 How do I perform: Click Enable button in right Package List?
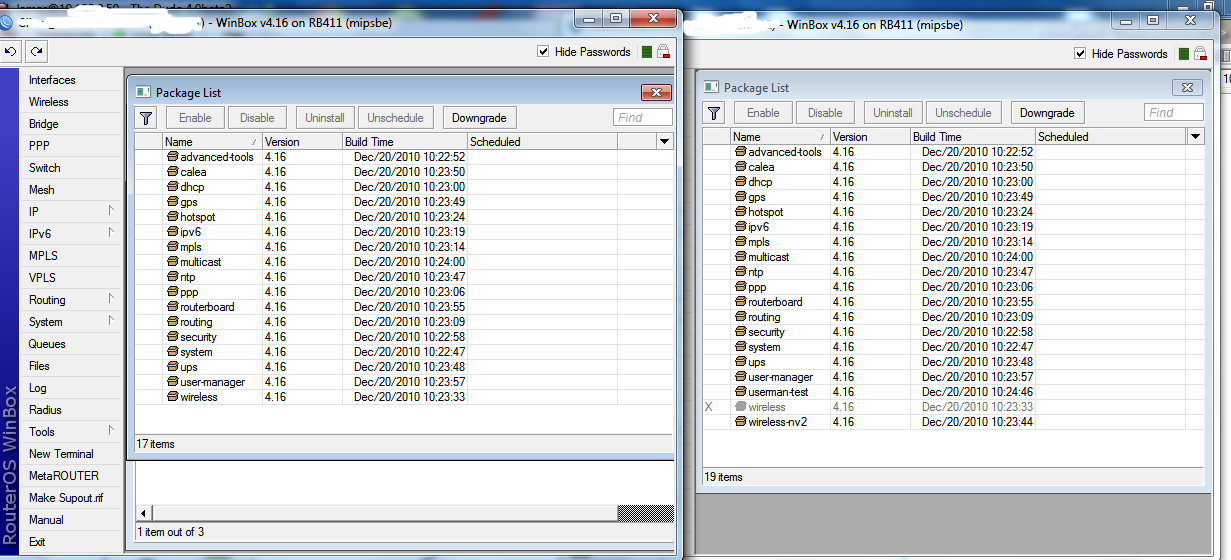coord(763,113)
